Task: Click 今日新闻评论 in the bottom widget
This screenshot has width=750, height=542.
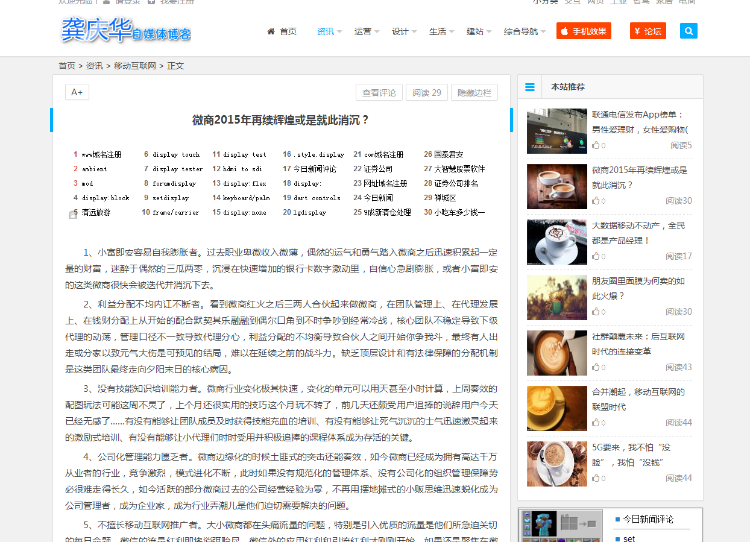Action: coord(648,519)
